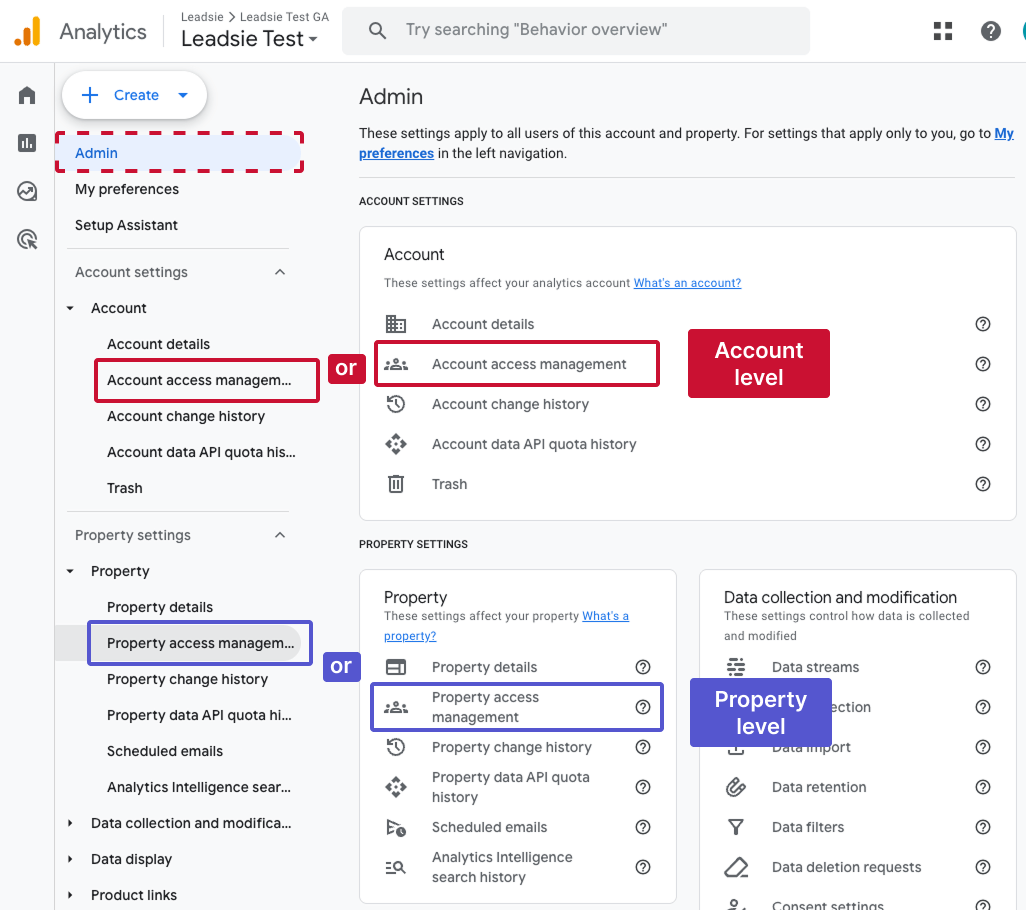Click help icon for Data streams row
Viewport: 1026px width, 910px height.
[982, 667]
